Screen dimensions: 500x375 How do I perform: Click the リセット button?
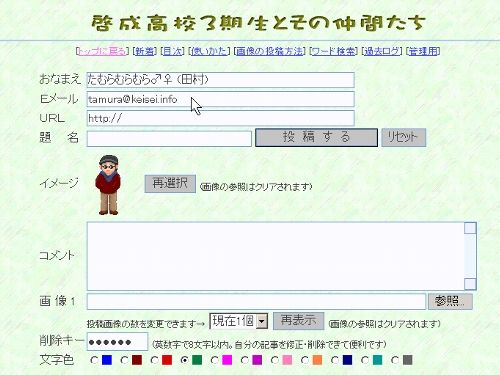403,137
